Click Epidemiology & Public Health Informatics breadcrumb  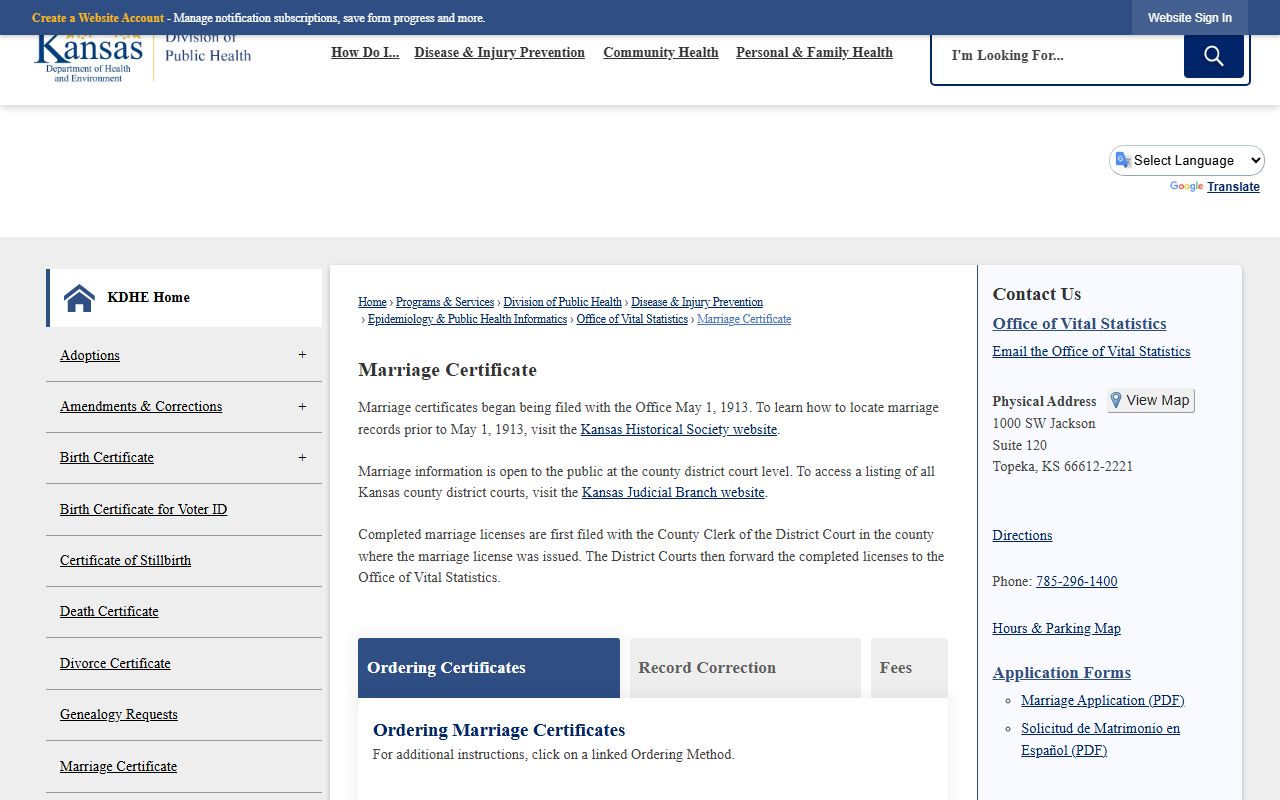click(467, 319)
